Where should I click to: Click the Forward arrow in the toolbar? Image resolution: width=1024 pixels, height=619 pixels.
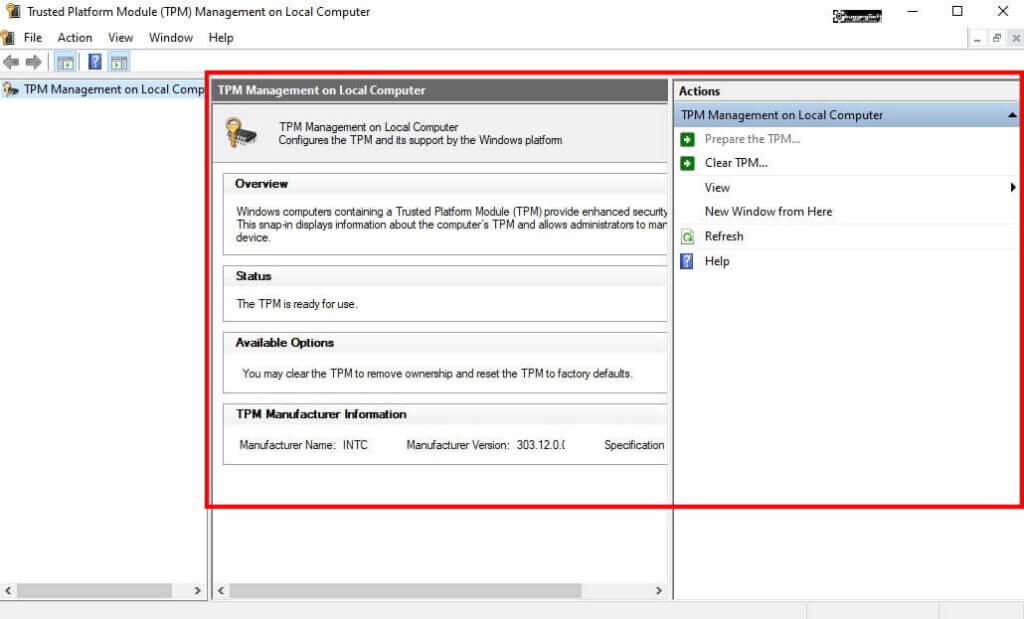[33, 62]
